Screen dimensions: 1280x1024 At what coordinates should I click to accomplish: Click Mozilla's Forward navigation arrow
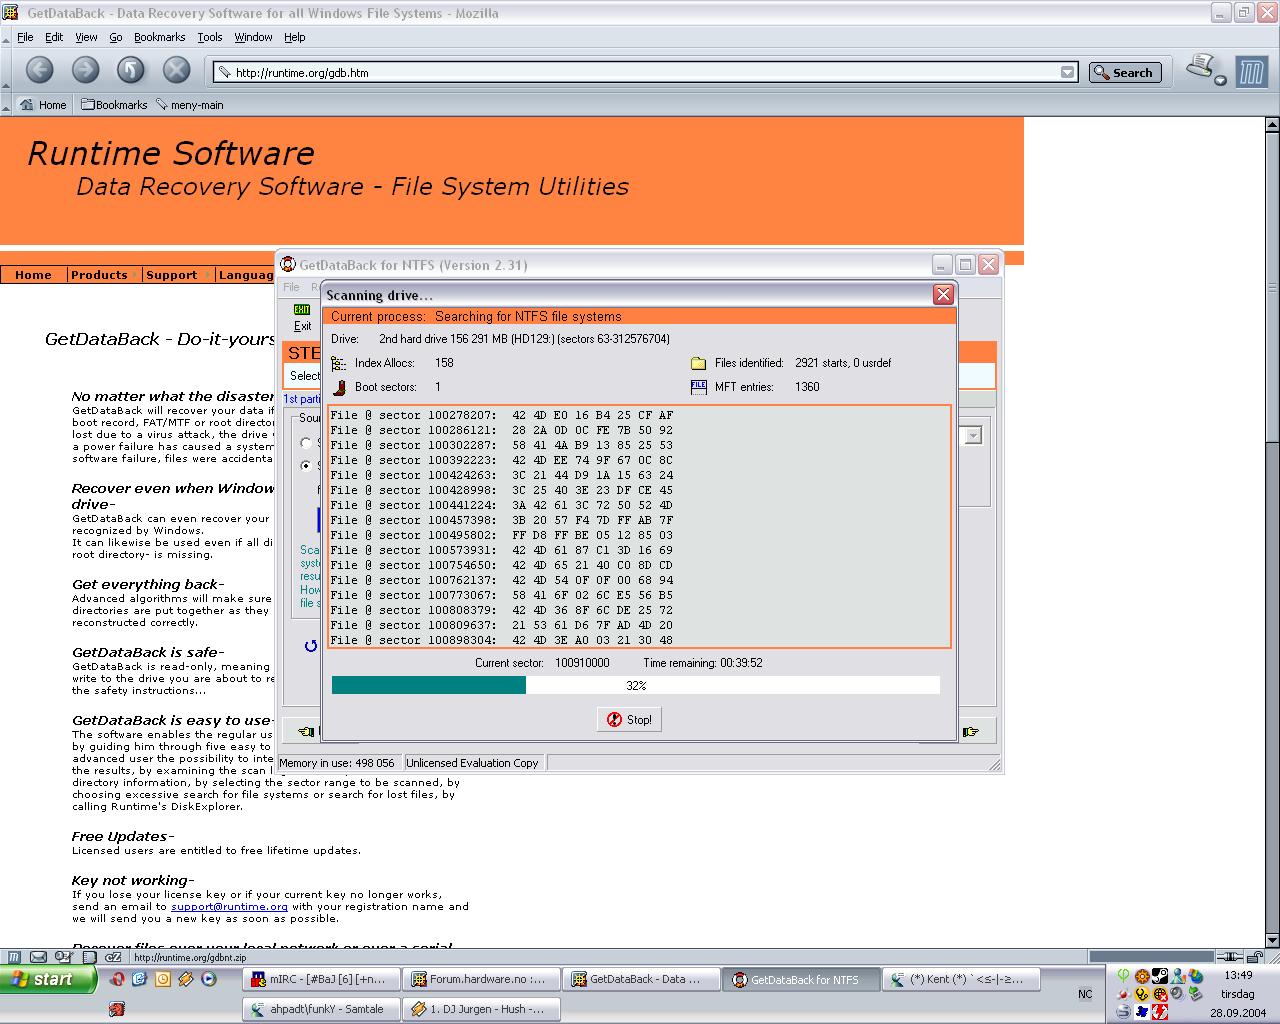[x=86, y=70]
